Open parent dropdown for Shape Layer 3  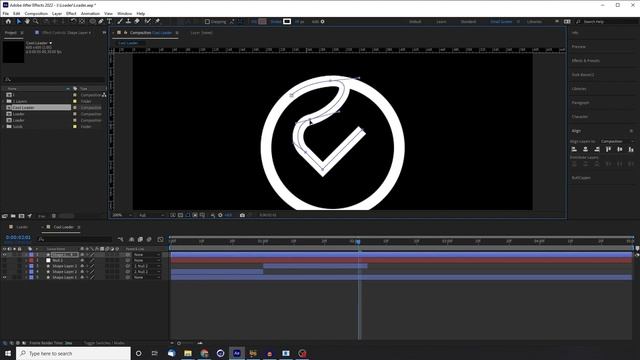[147, 266]
